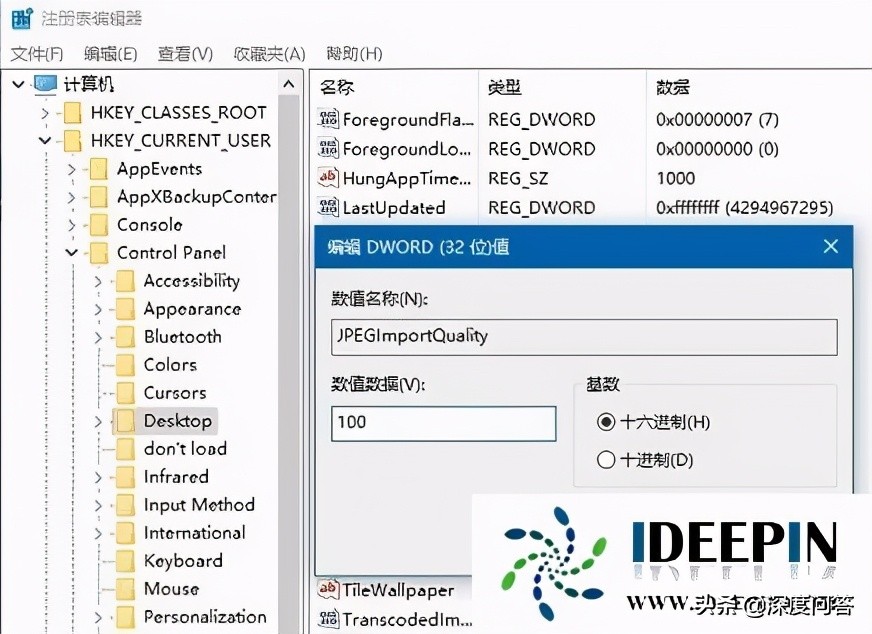This screenshot has height=634, width=872.
Task: Select the HungAppTime... REG_SZ string icon
Action: click(x=327, y=178)
